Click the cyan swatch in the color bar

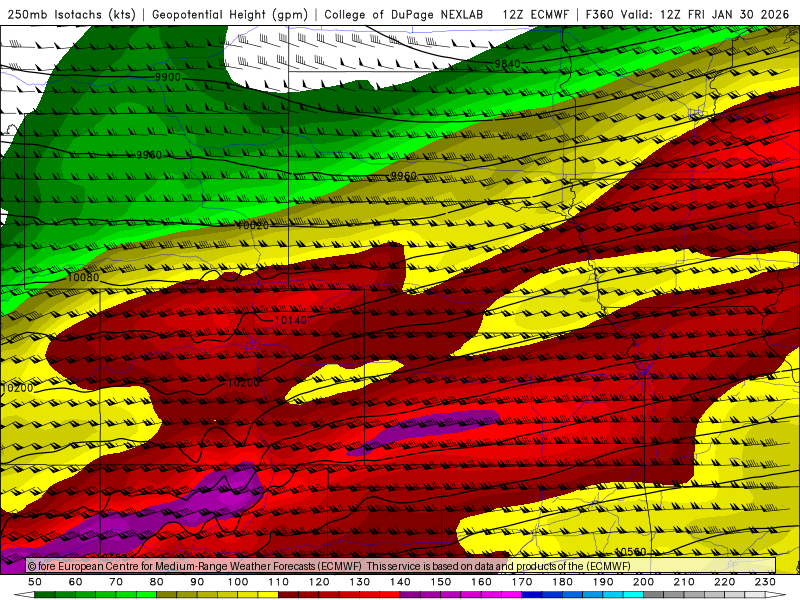(x=633, y=595)
